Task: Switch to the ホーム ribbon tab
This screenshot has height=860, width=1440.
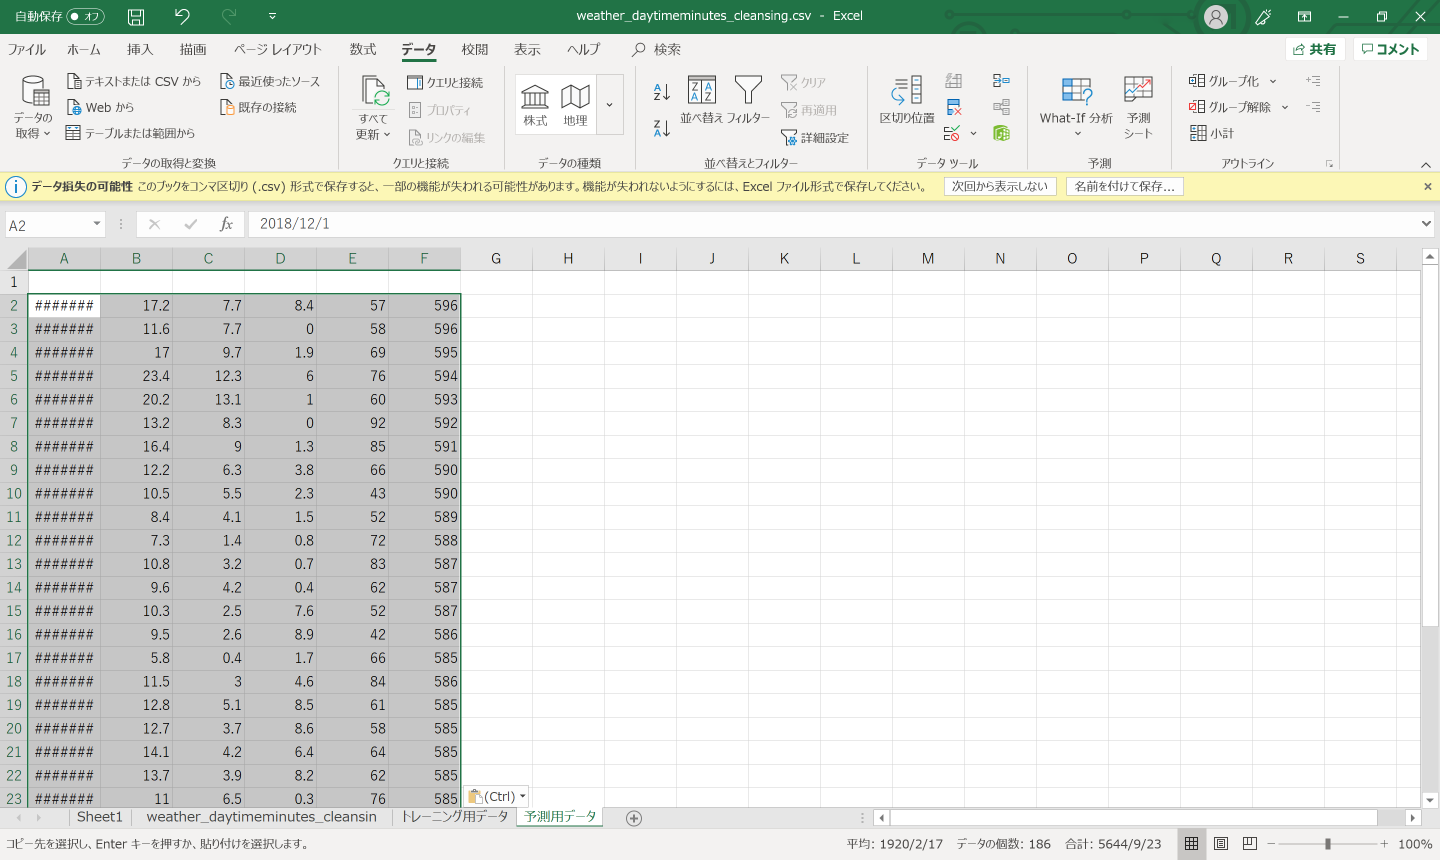Action: point(84,49)
